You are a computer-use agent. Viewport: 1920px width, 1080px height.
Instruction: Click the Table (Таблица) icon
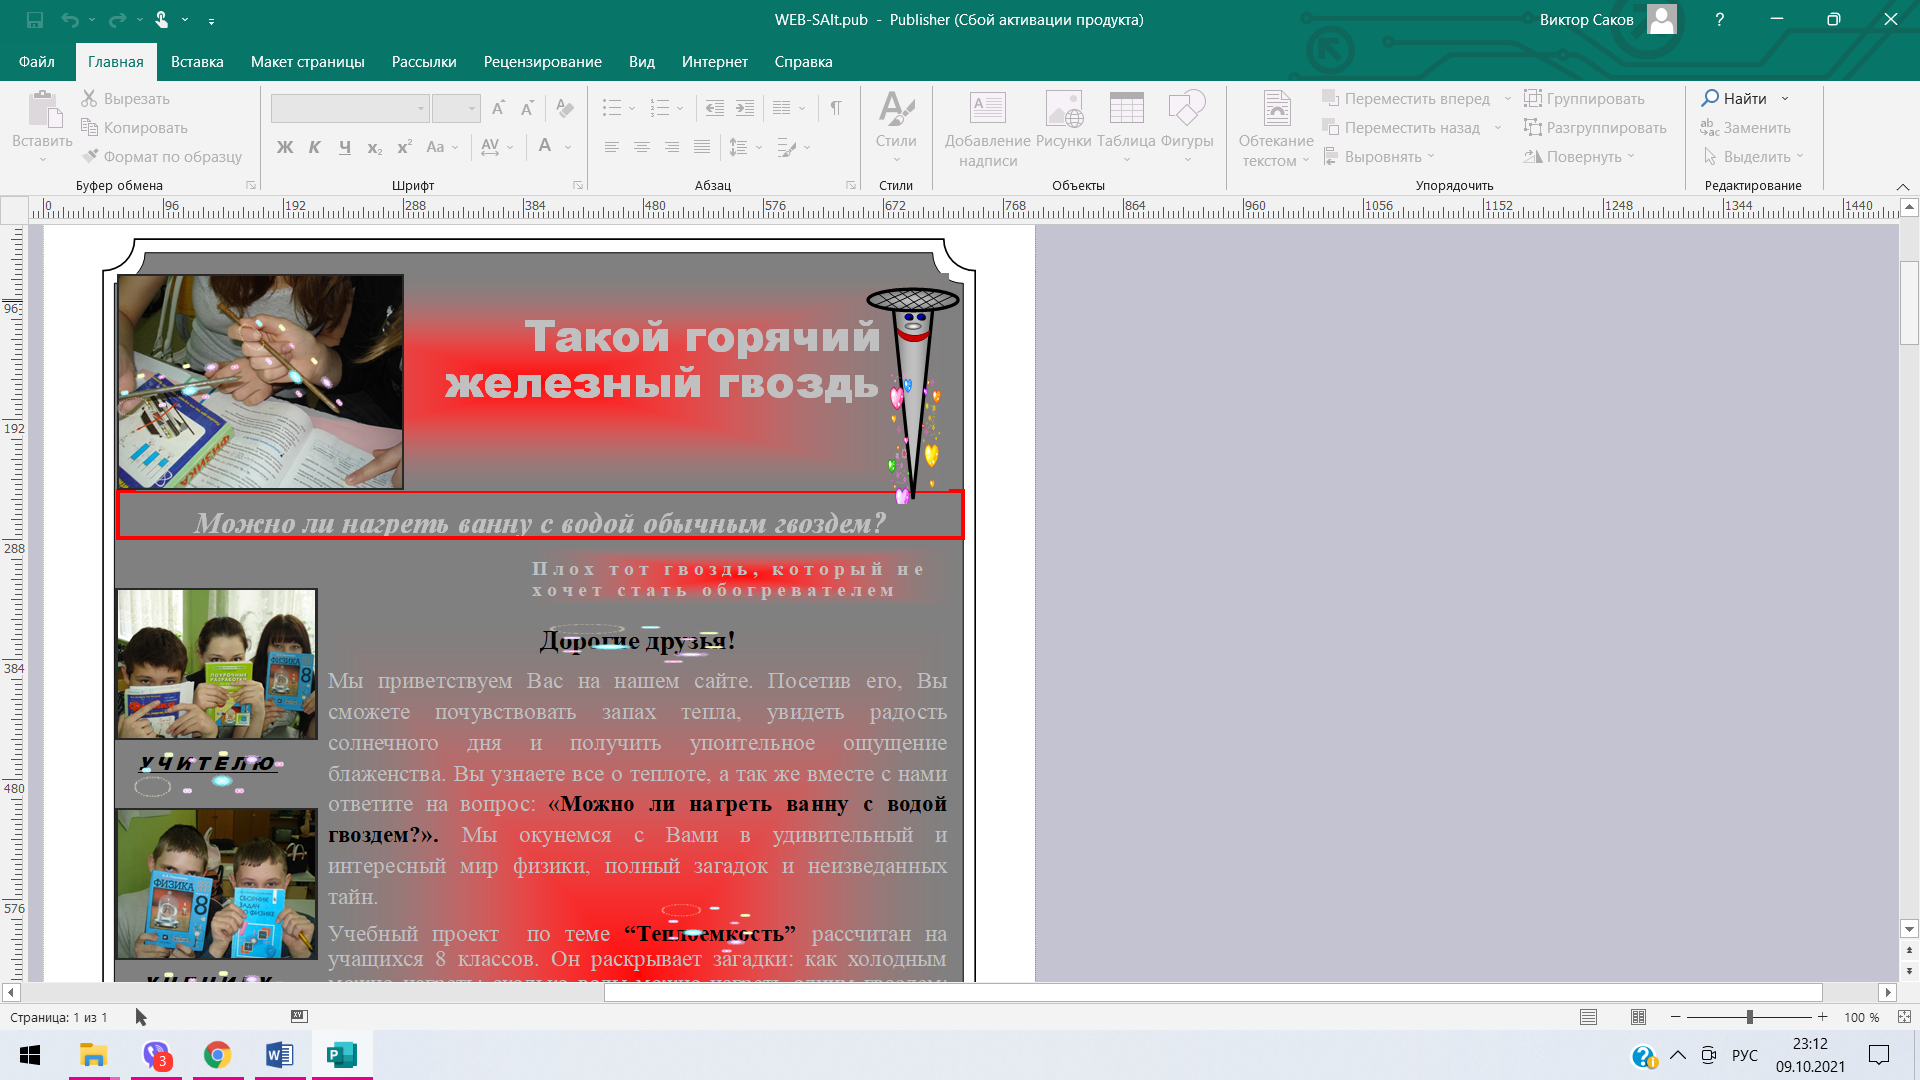tap(1126, 109)
